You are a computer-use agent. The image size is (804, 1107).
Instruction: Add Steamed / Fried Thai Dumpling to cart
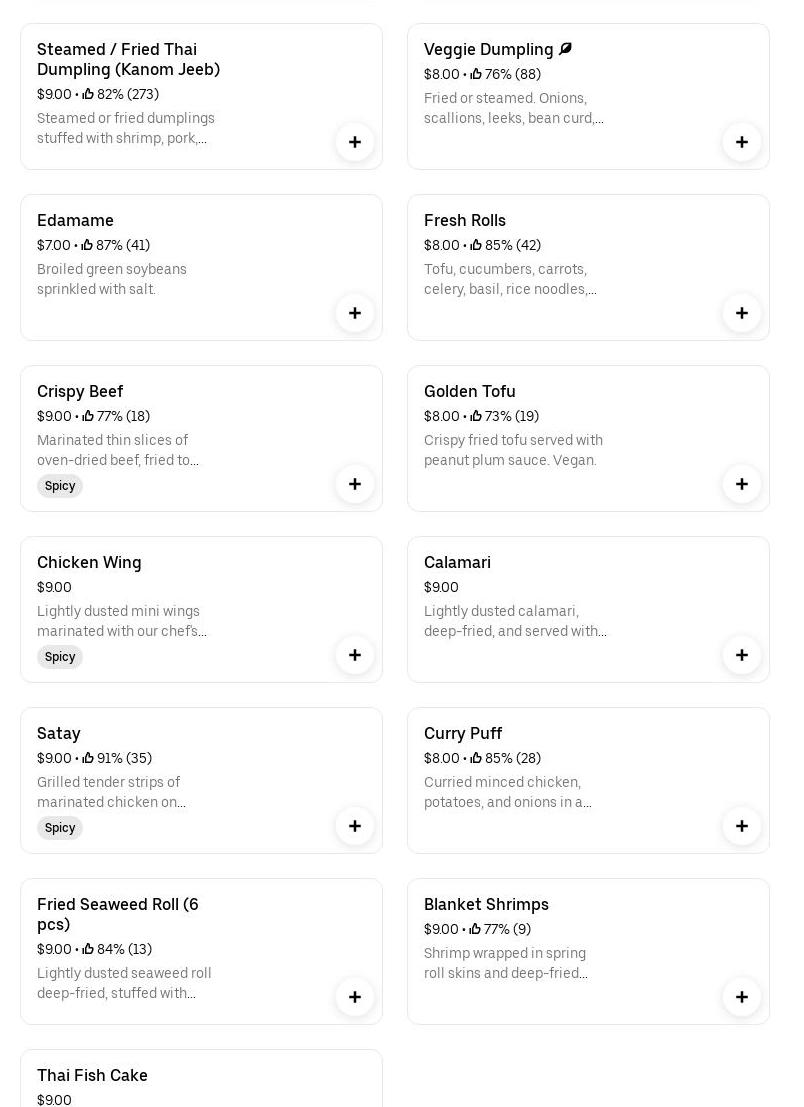point(355,142)
